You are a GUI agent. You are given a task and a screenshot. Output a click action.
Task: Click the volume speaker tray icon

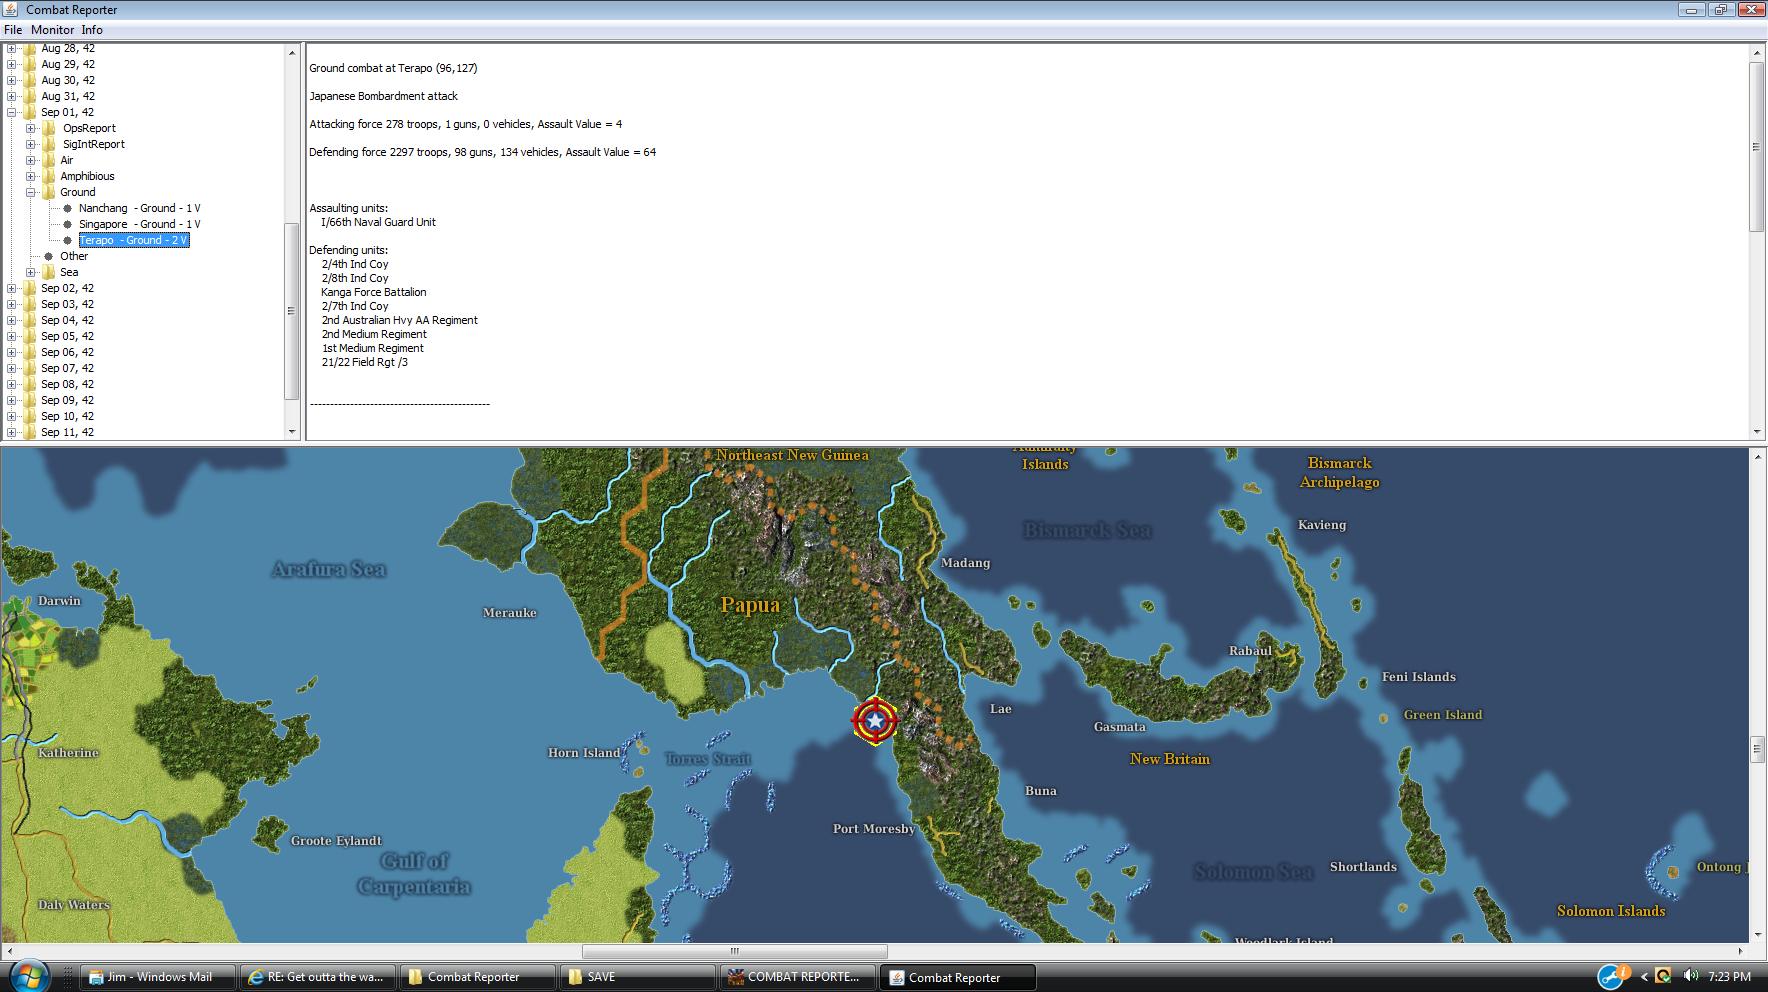tap(1690, 976)
